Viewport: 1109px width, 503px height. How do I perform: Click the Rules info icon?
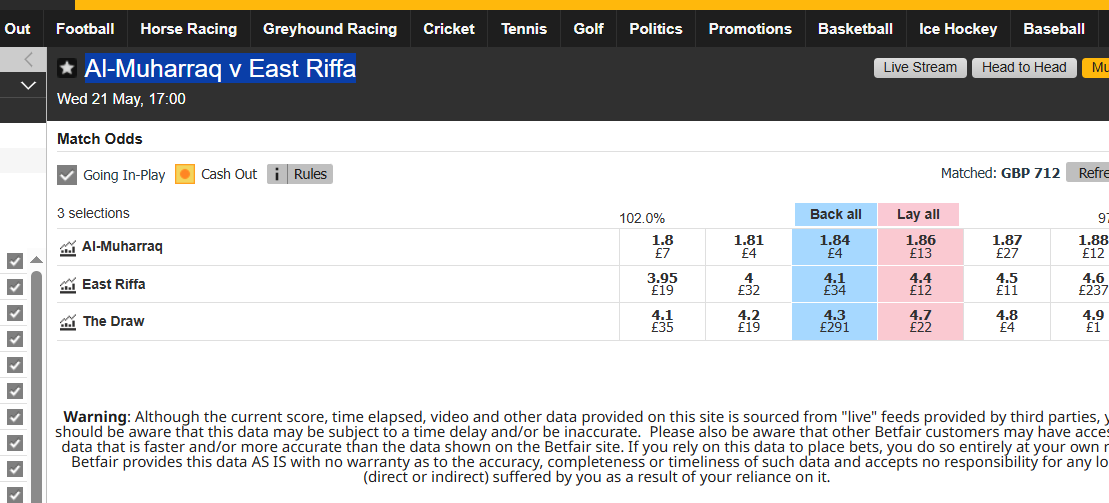pos(277,174)
